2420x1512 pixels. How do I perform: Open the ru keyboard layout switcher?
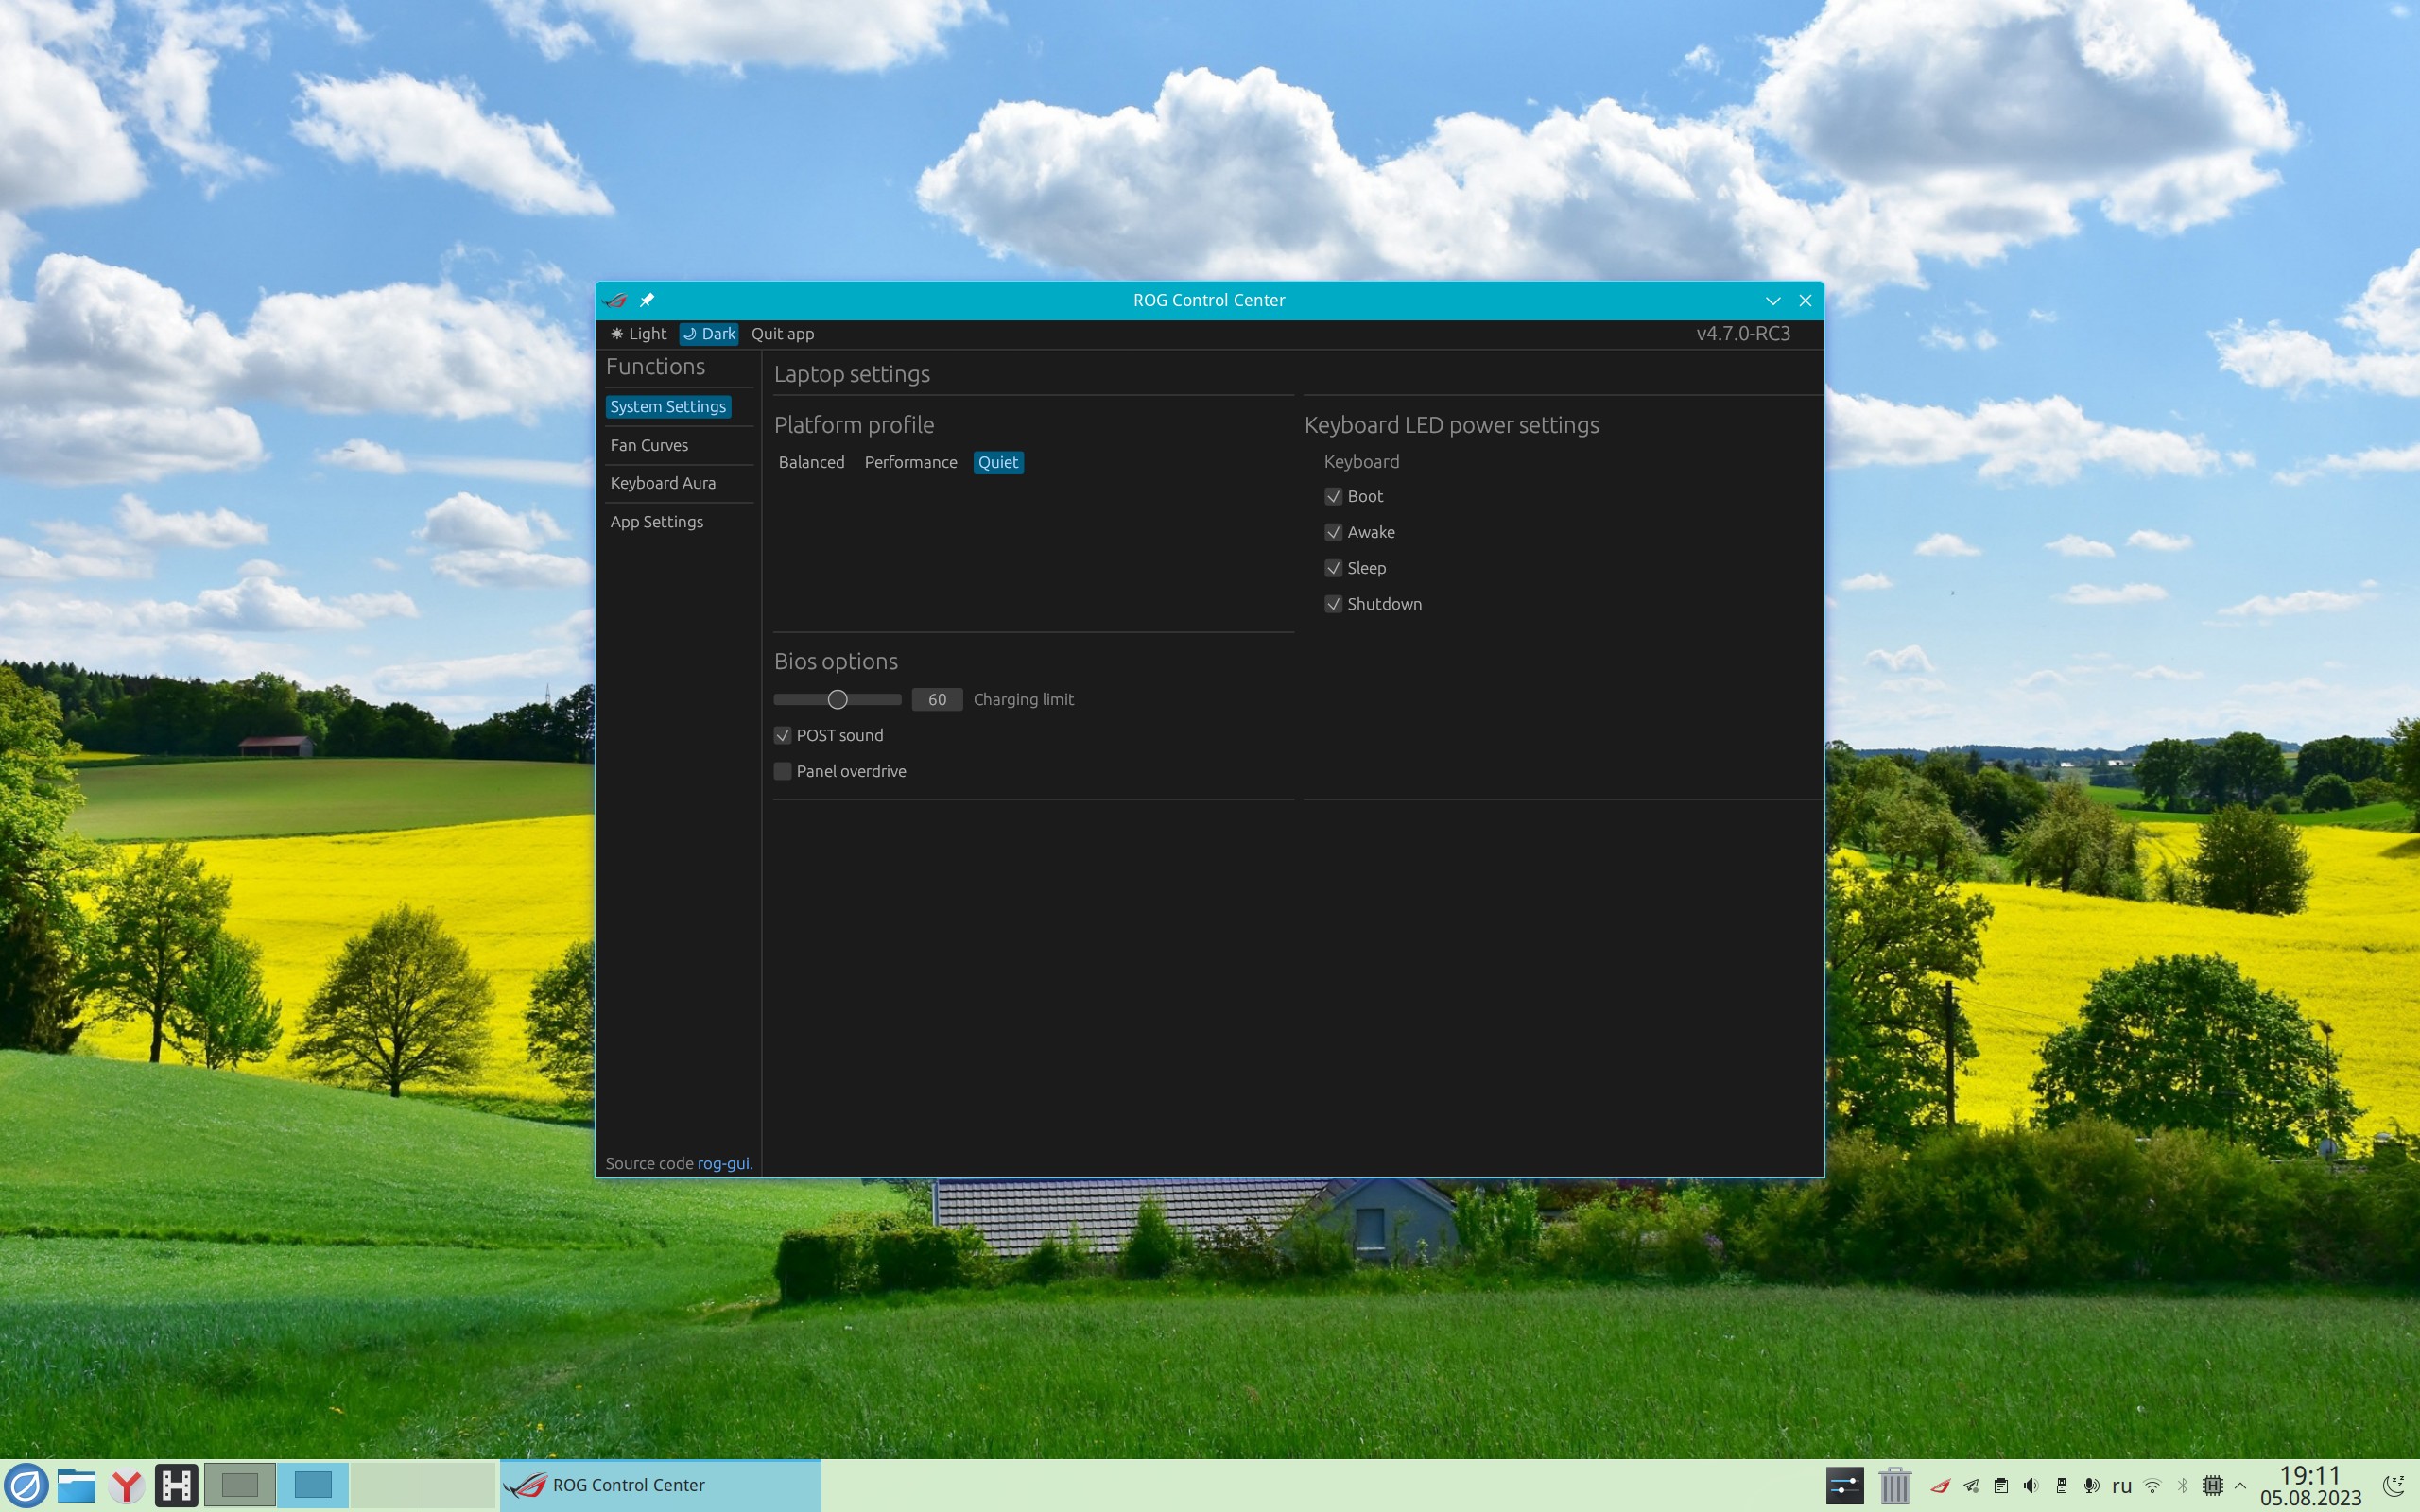point(2122,1485)
